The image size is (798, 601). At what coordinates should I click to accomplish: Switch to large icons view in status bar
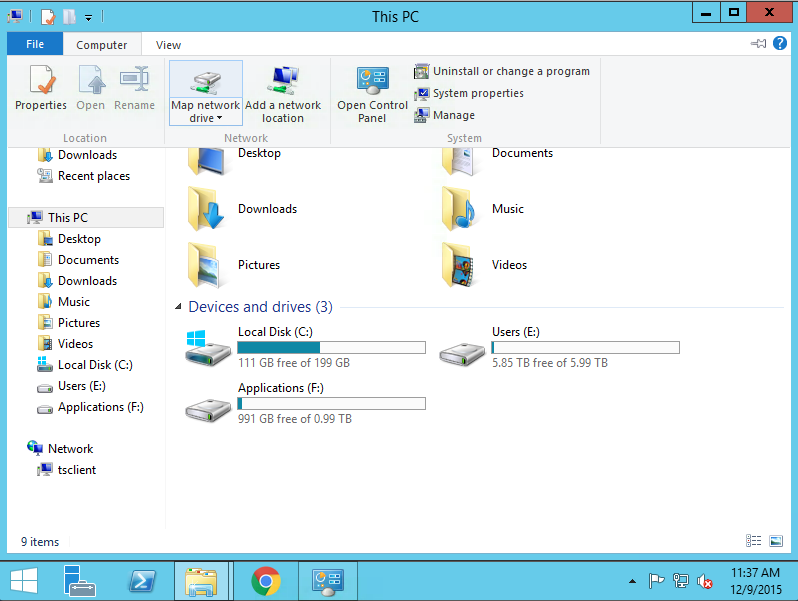(776, 540)
